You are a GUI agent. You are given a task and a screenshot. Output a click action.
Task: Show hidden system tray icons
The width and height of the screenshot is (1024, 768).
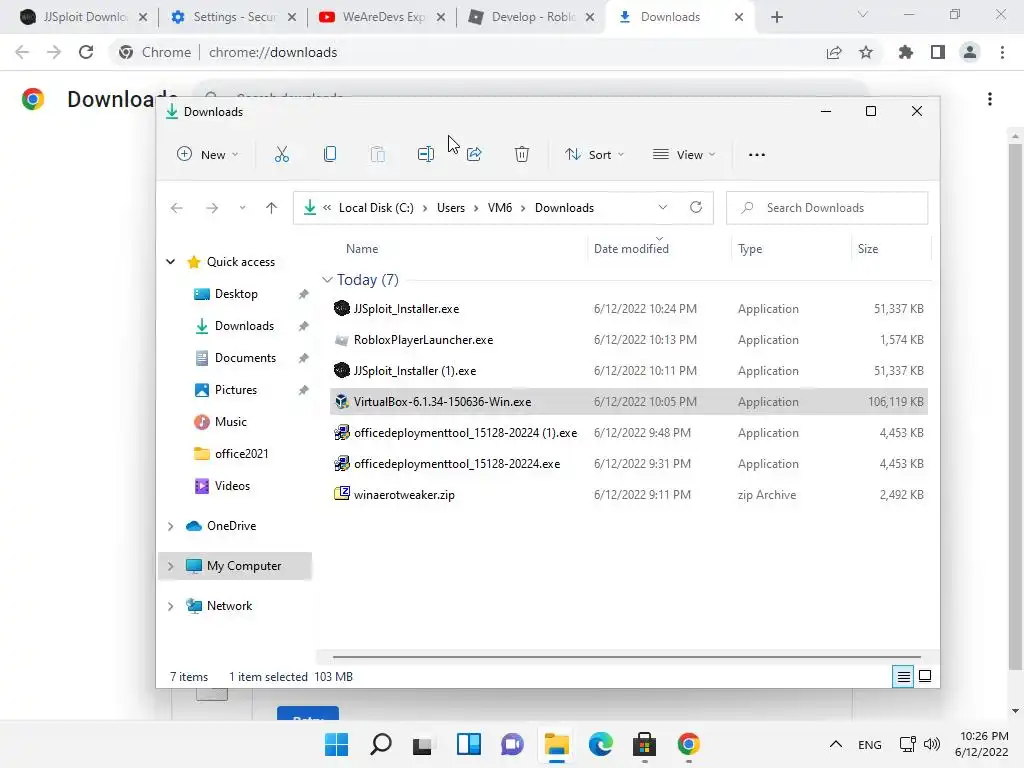835,744
